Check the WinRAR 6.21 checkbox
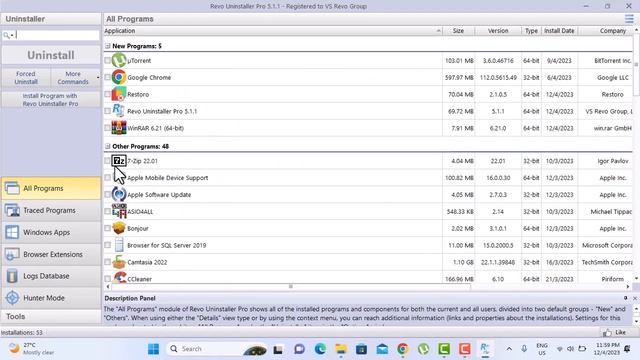Image resolution: width=640 pixels, height=360 pixels. click(107, 128)
